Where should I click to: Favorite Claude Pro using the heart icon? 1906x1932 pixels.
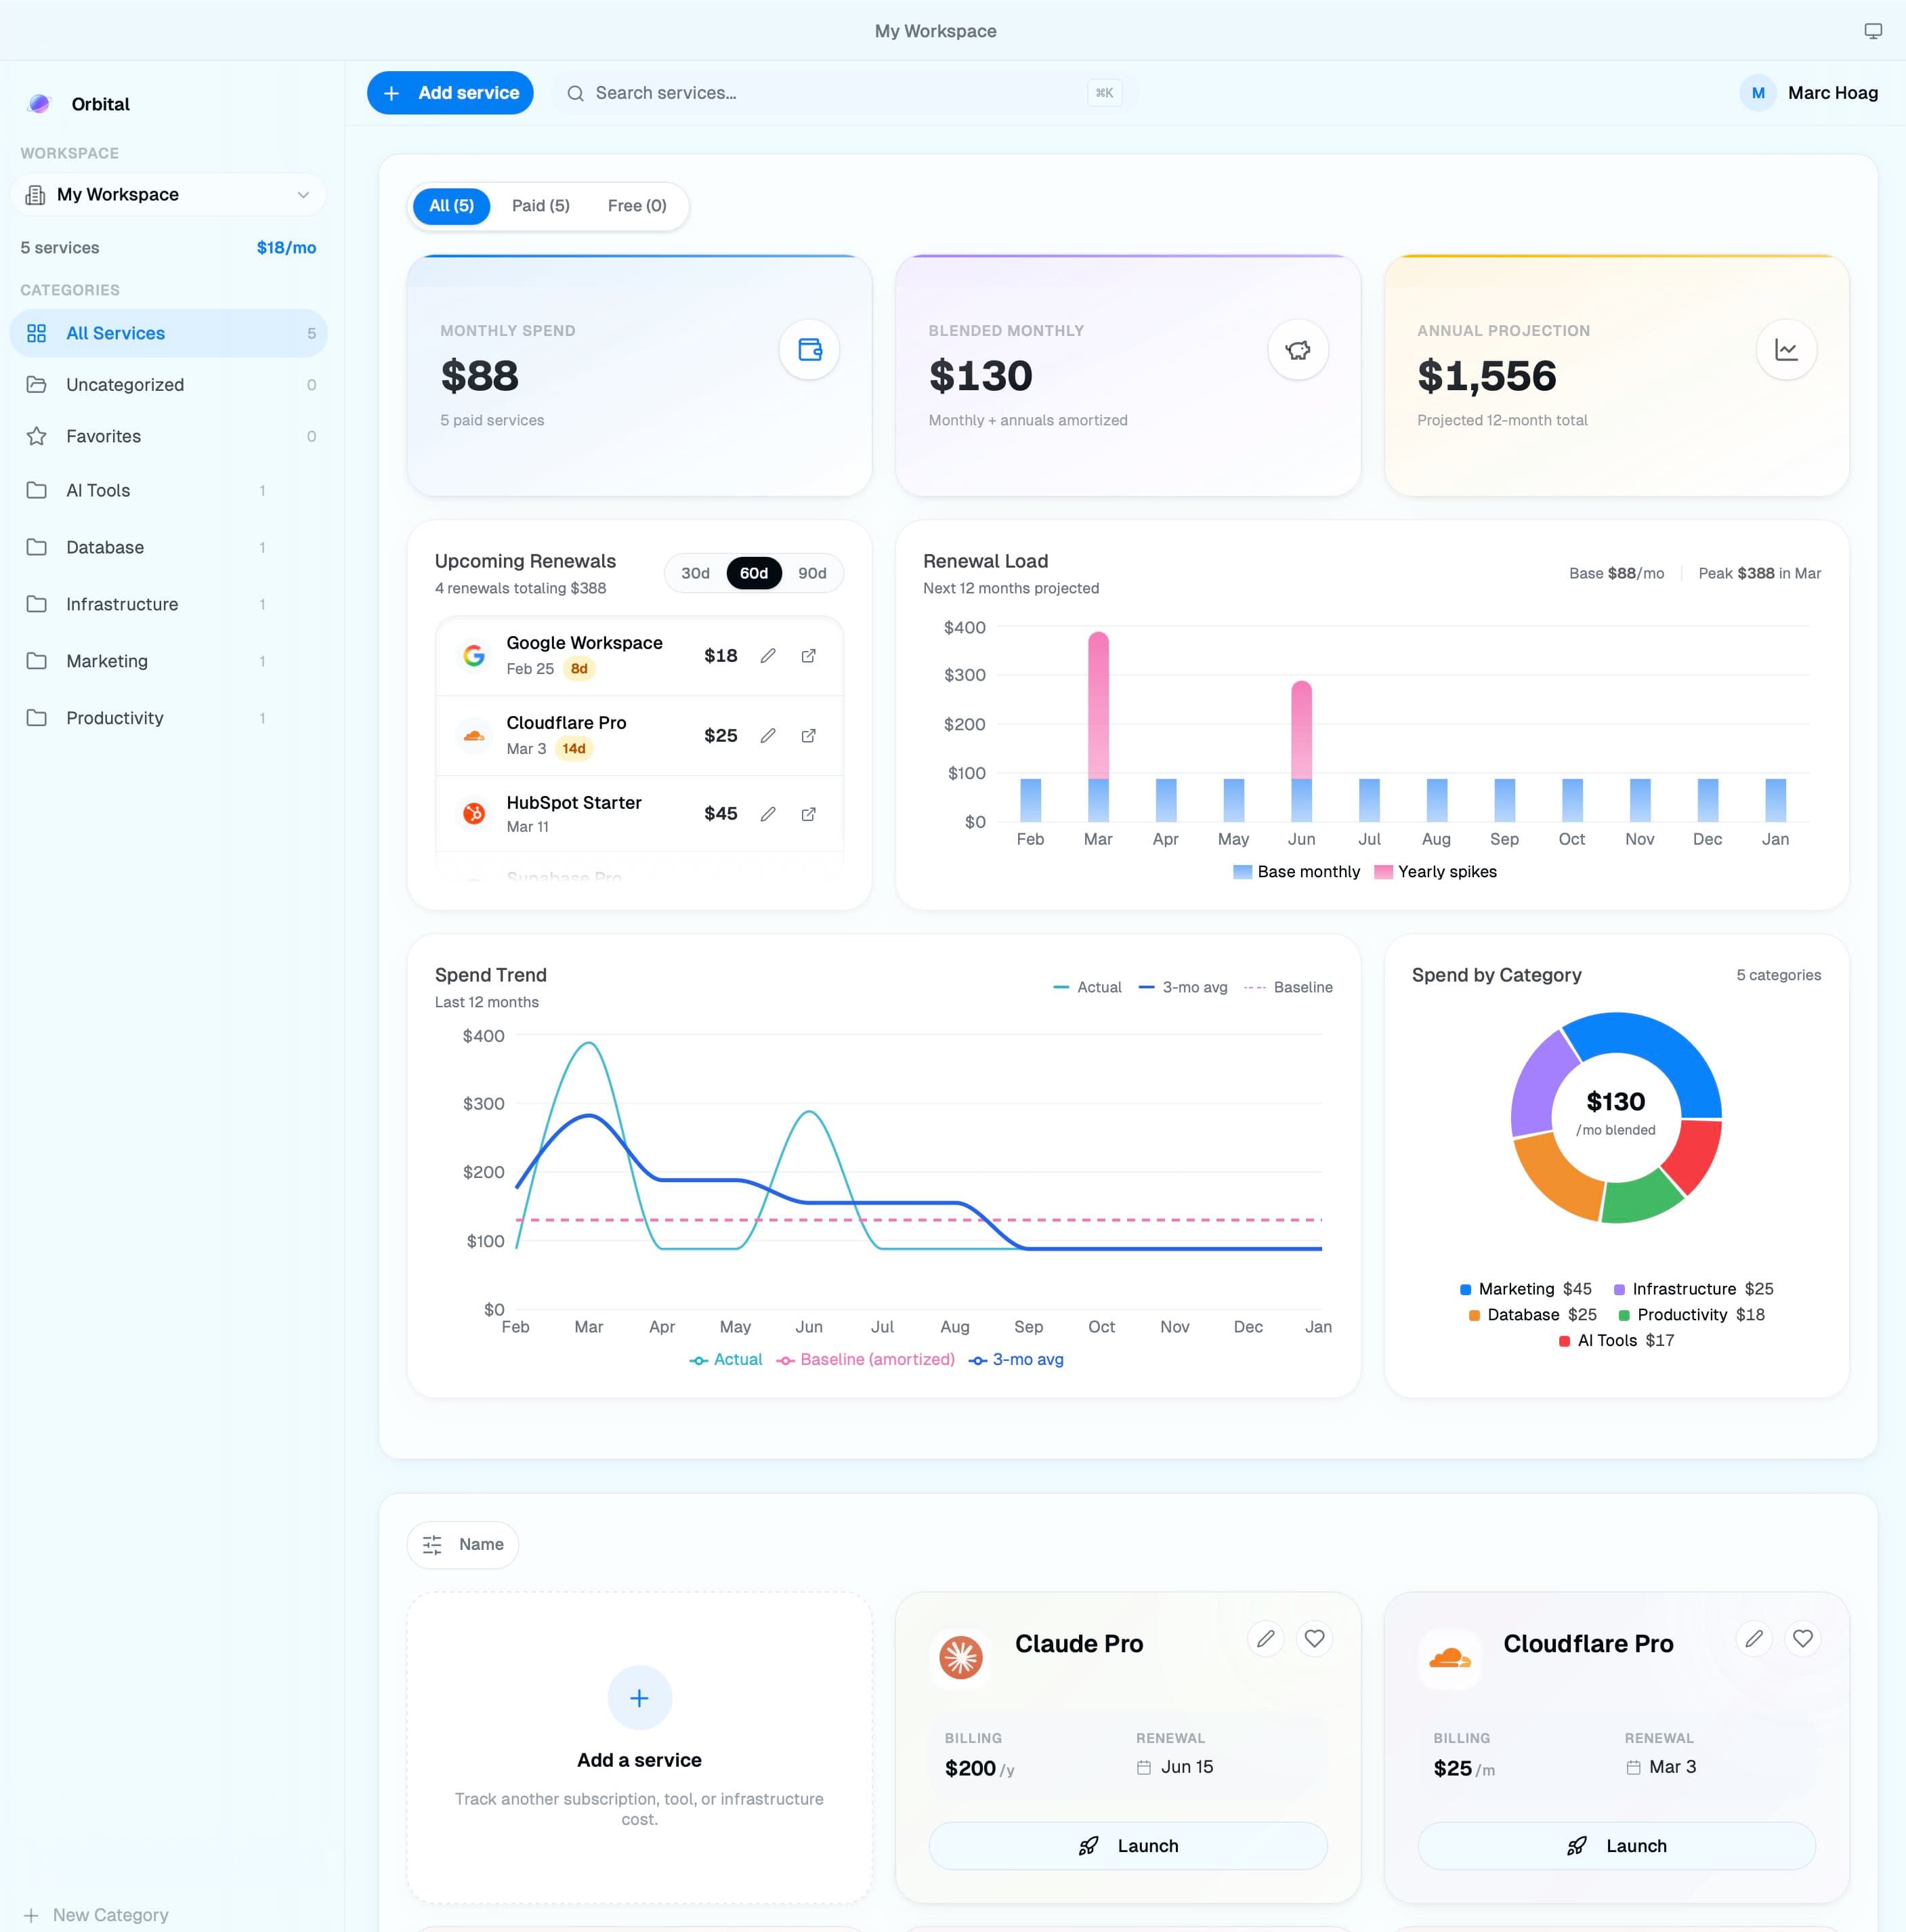1313,1639
